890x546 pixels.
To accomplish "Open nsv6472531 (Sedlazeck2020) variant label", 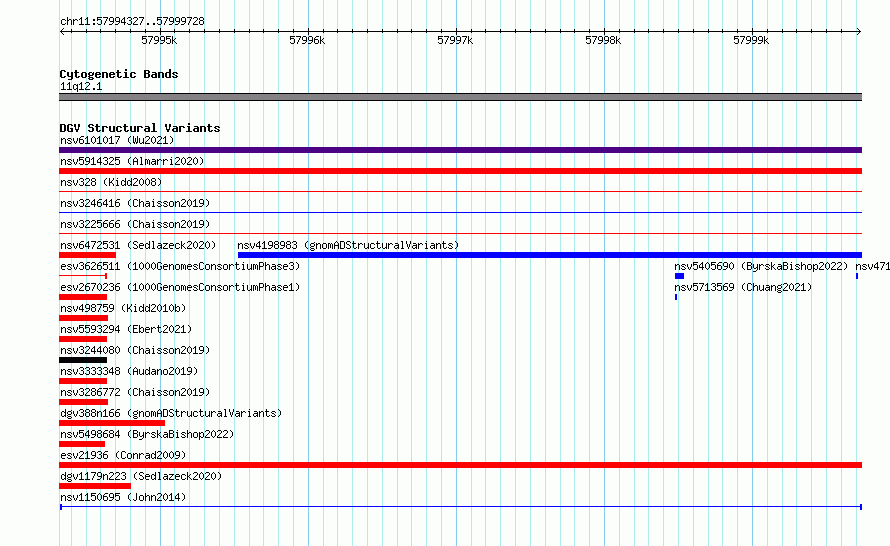I will click(x=138, y=245).
